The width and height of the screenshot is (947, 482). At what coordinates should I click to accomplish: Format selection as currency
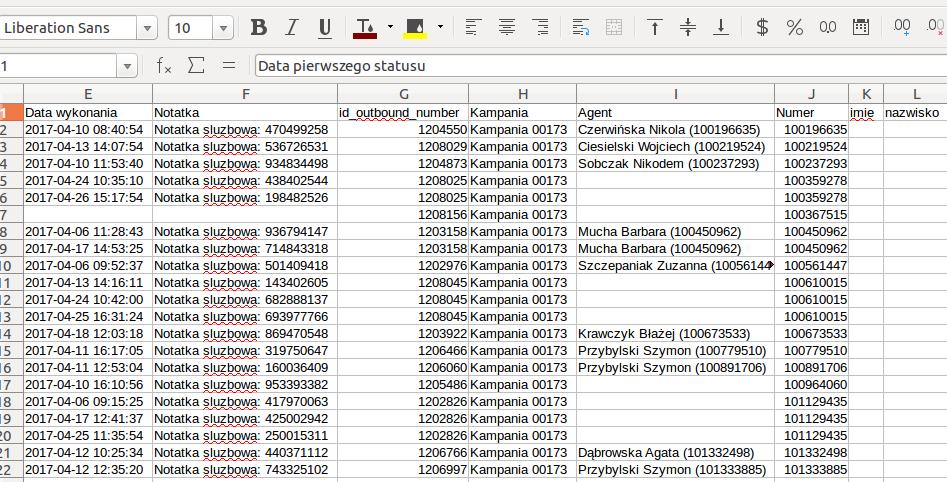pos(762,27)
